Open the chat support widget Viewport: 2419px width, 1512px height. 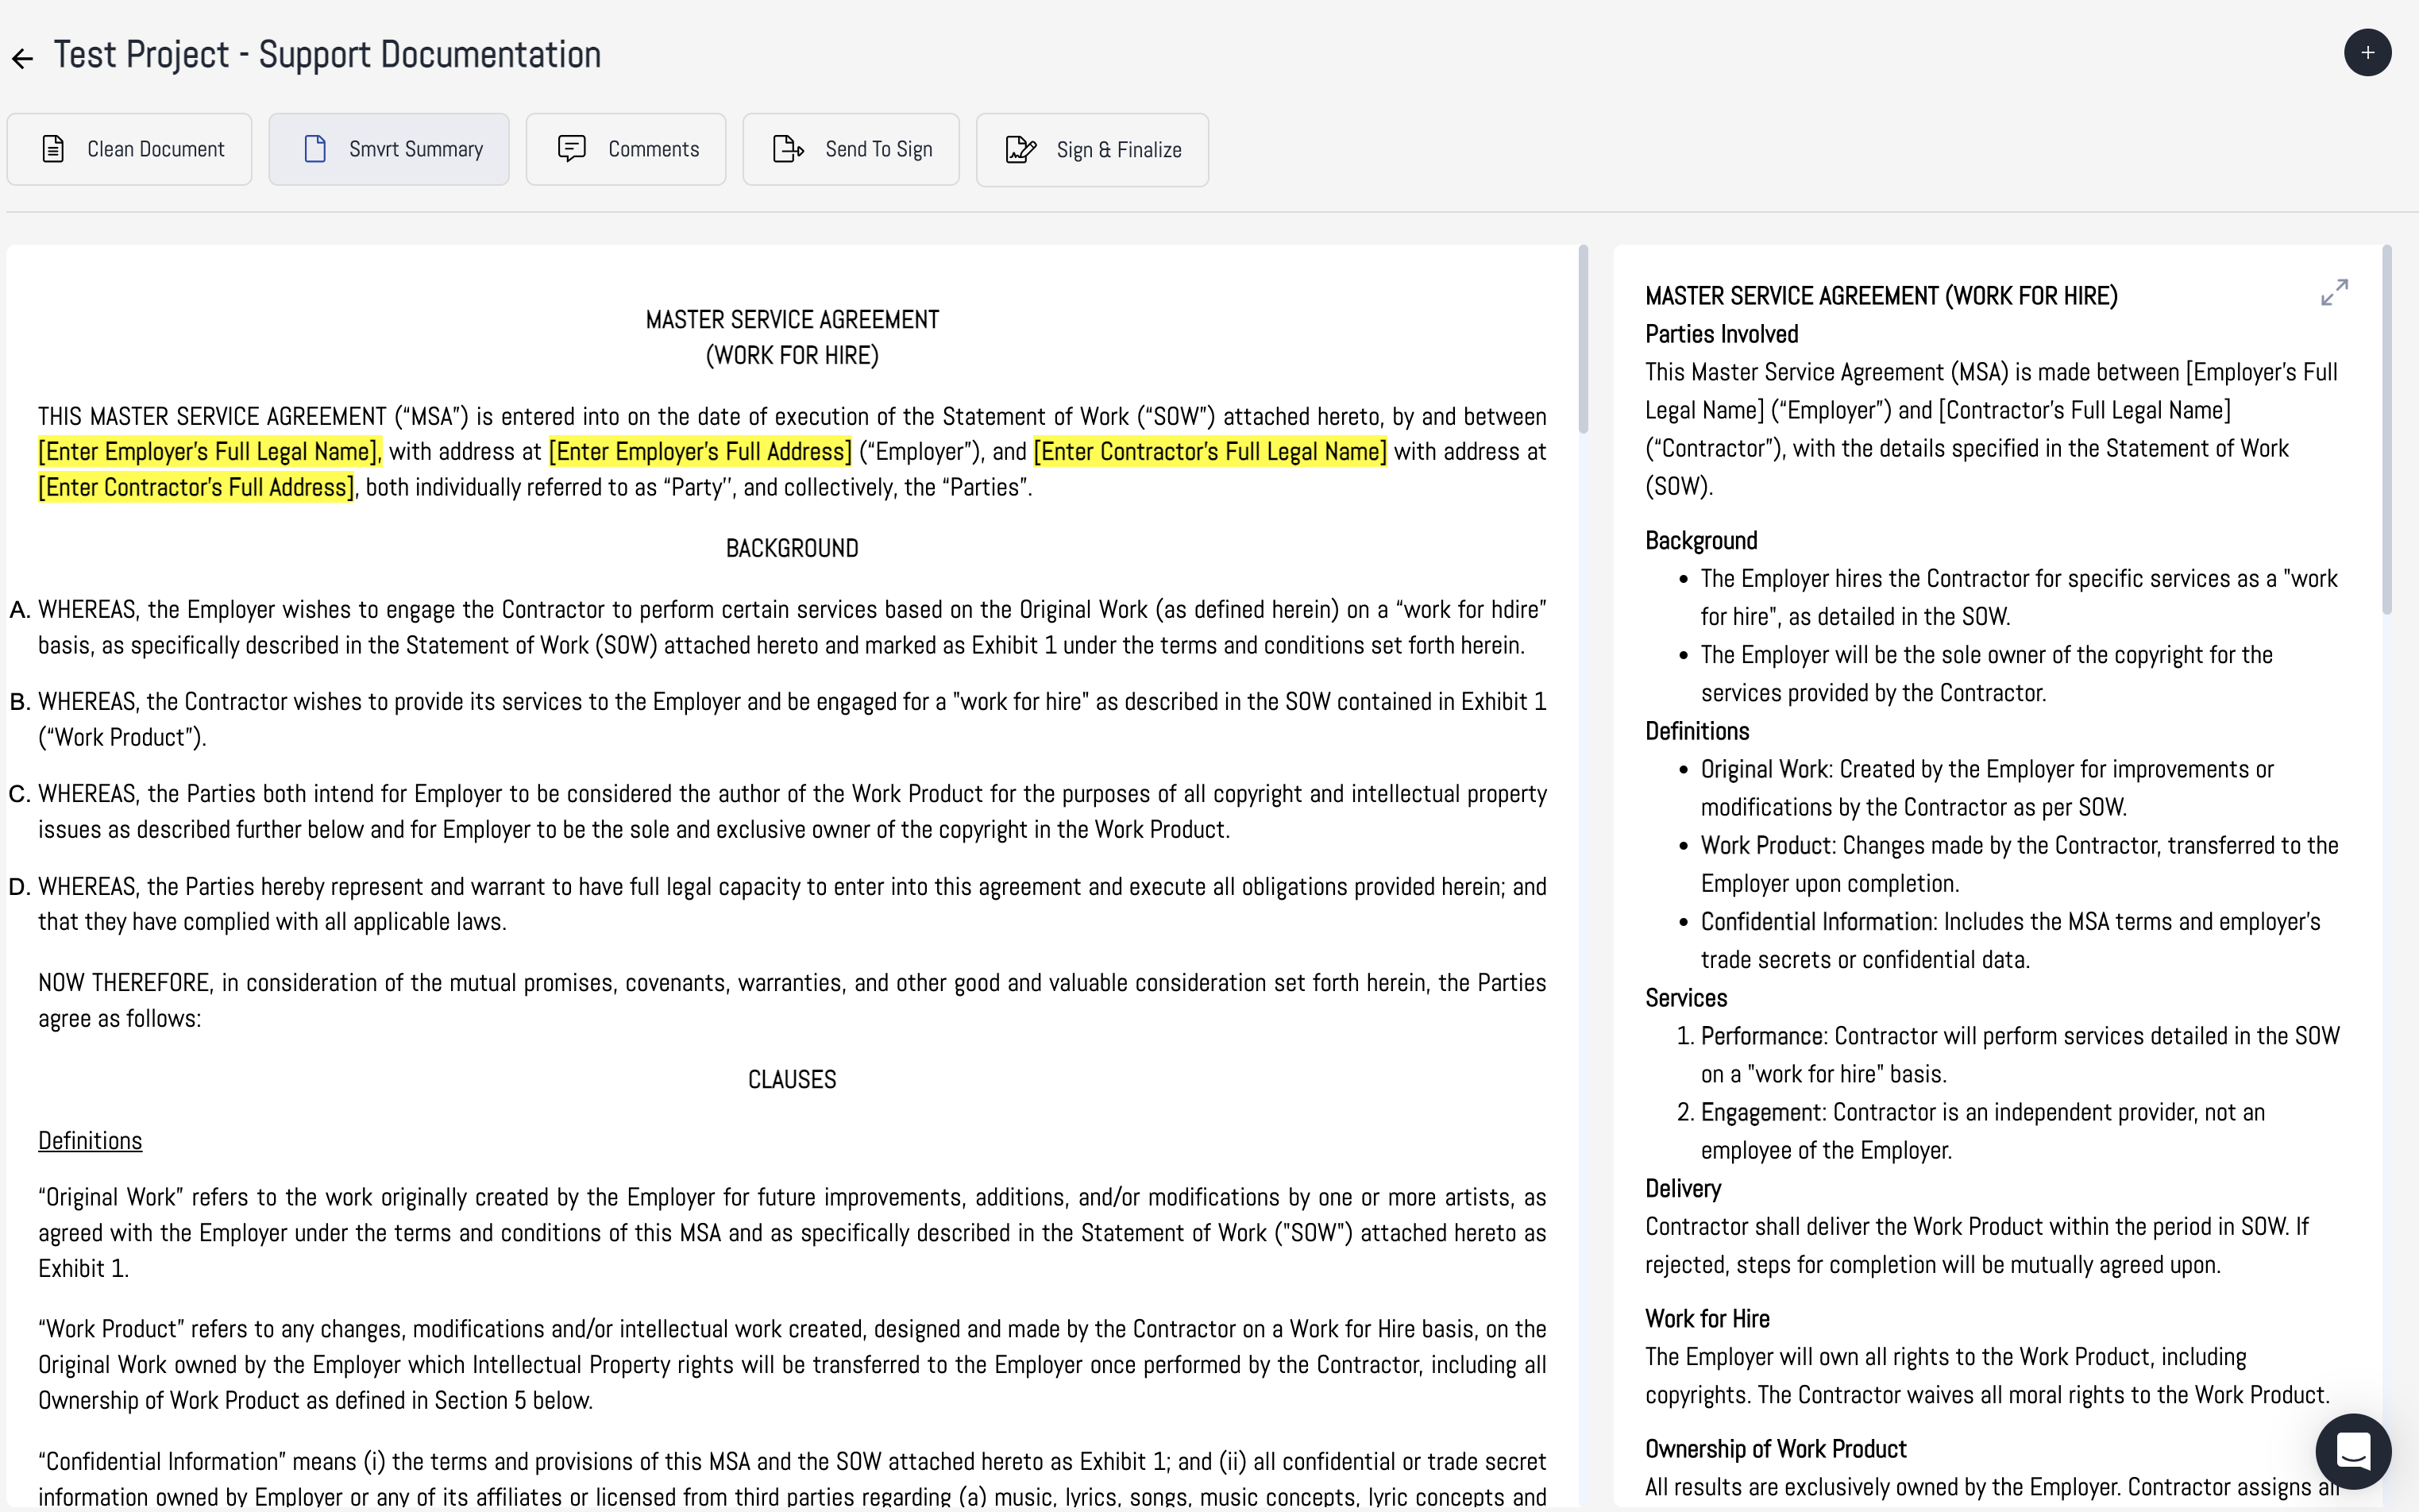point(2352,1450)
